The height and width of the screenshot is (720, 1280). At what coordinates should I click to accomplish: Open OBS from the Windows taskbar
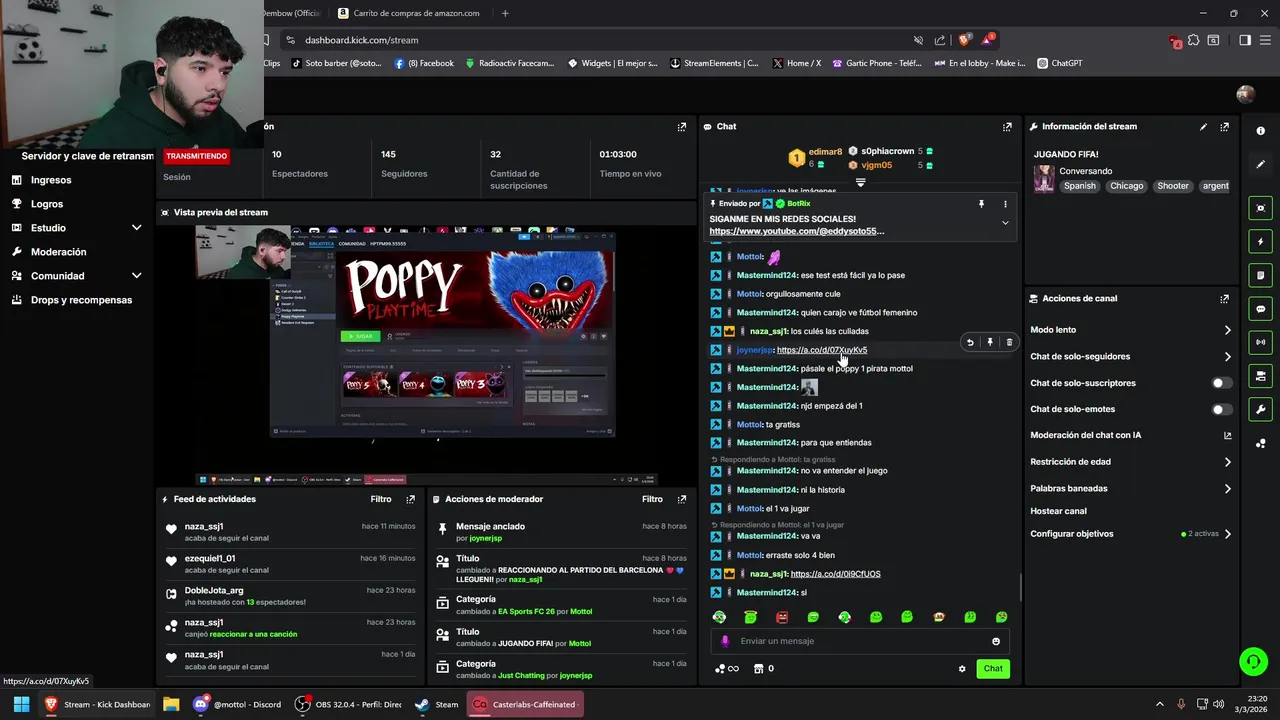click(x=349, y=705)
